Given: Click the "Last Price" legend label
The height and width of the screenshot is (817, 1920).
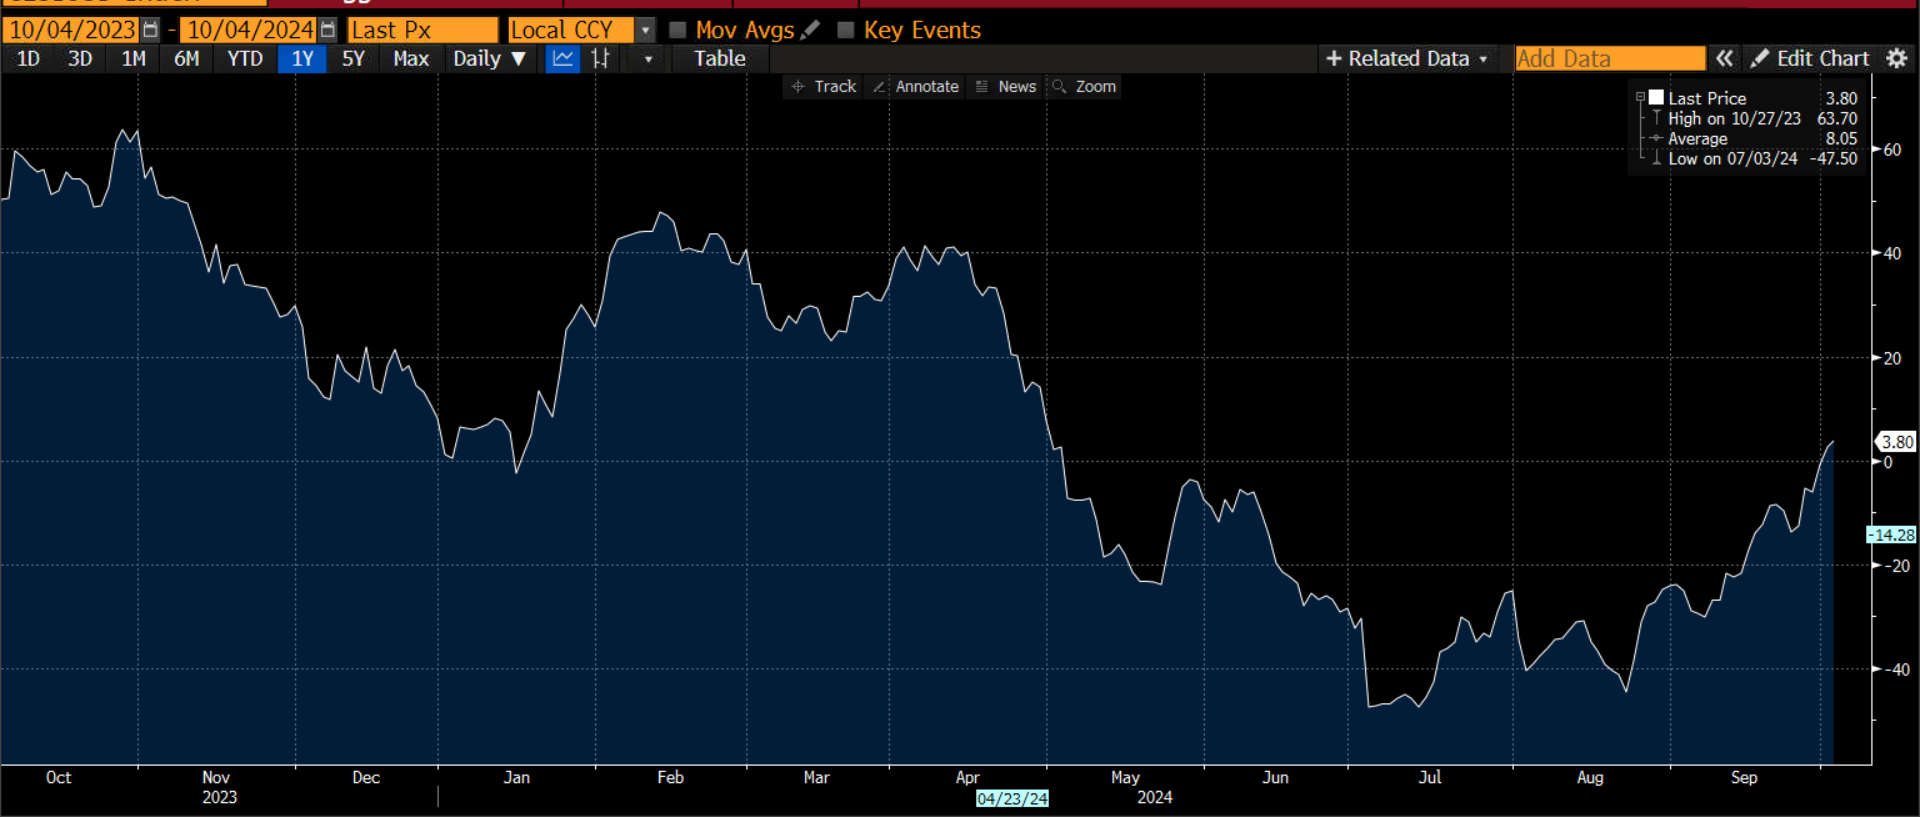Looking at the screenshot, I should click(1707, 98).
